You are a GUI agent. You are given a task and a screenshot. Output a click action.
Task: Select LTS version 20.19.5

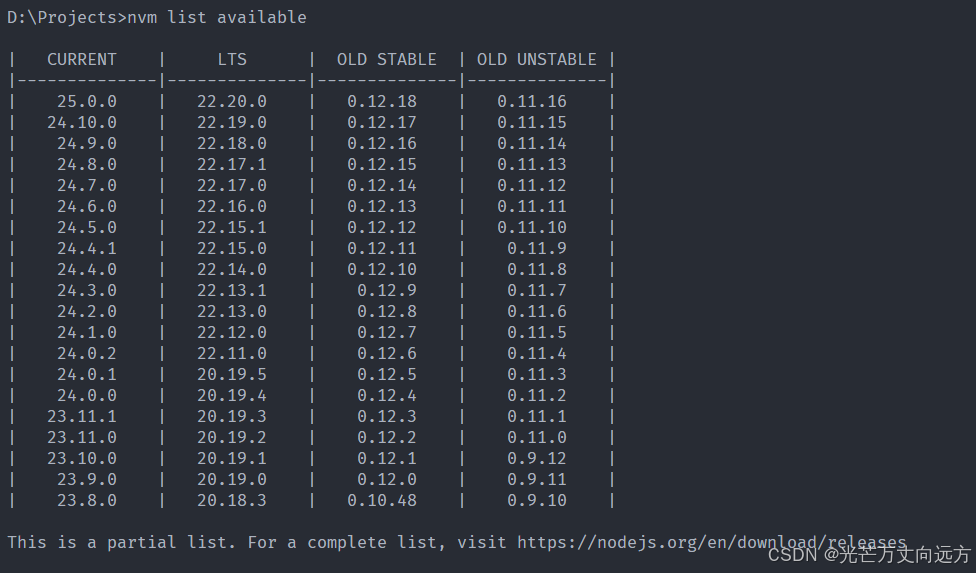point(232,375)
